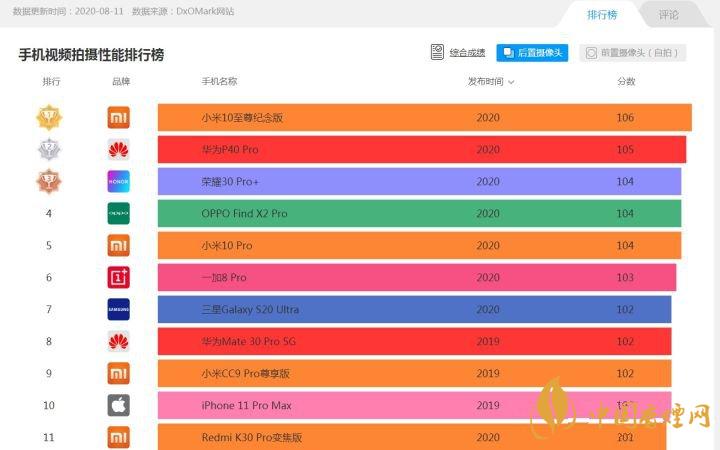Switch to the 排行榜 tab
Image resolution: width=720 pixels, height=450 pixels.
[x=602, y=15]
